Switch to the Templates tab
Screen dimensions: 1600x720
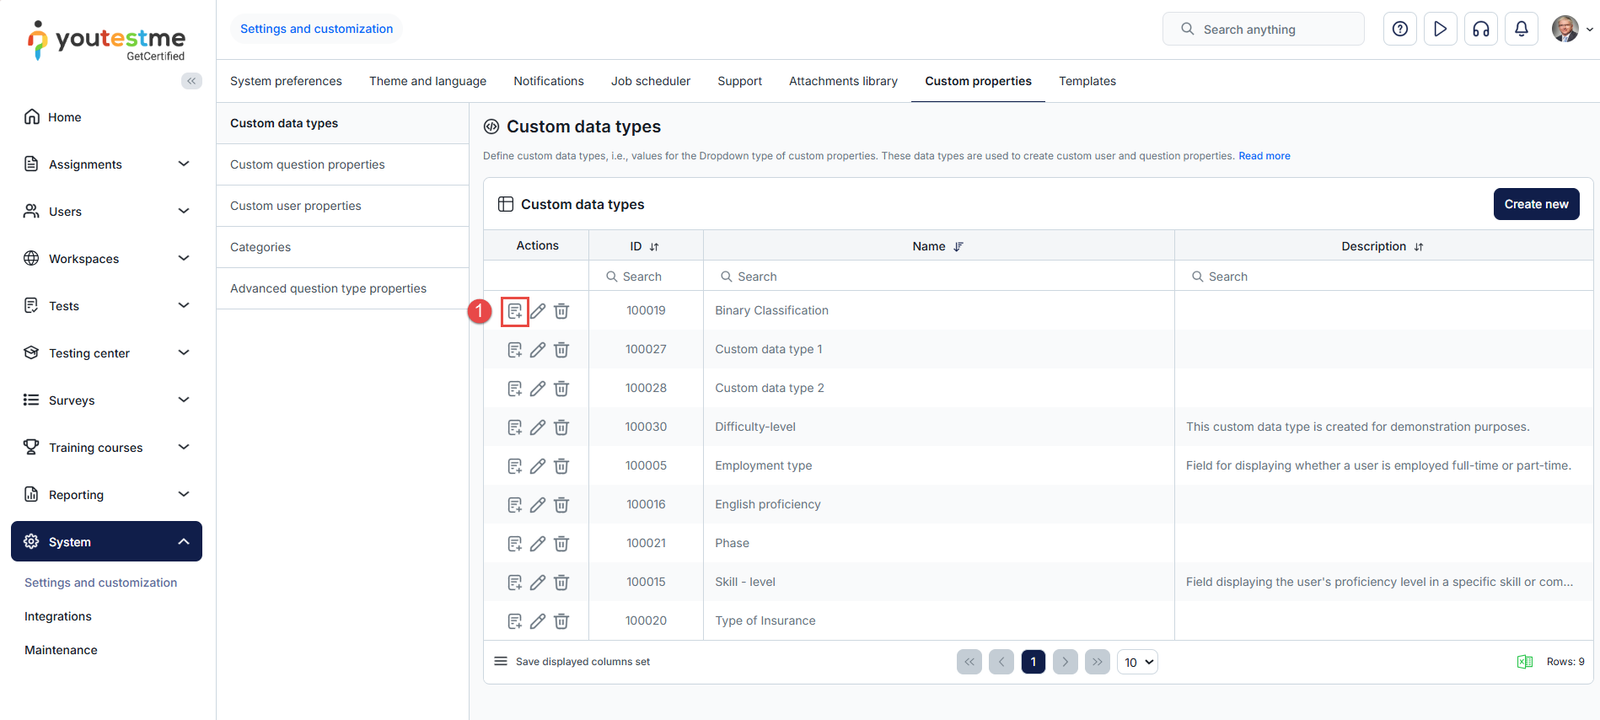(x=1087, y=81)
